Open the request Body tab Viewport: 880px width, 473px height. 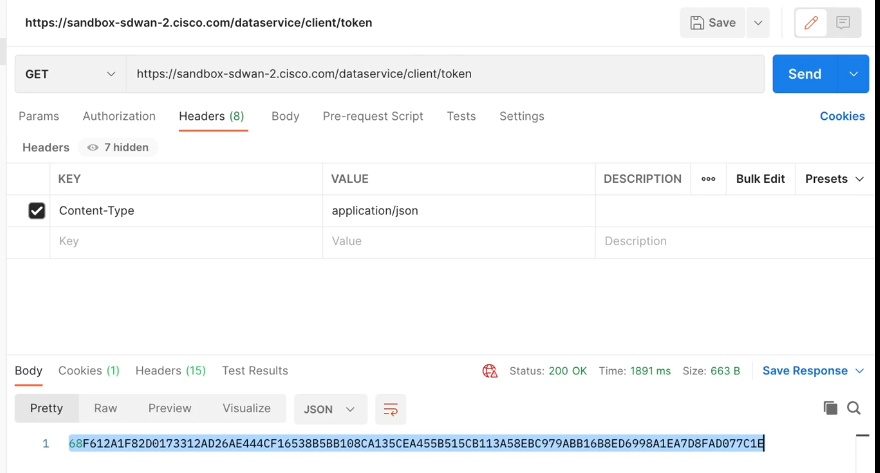pyautogui.click(x=285, y=116)
